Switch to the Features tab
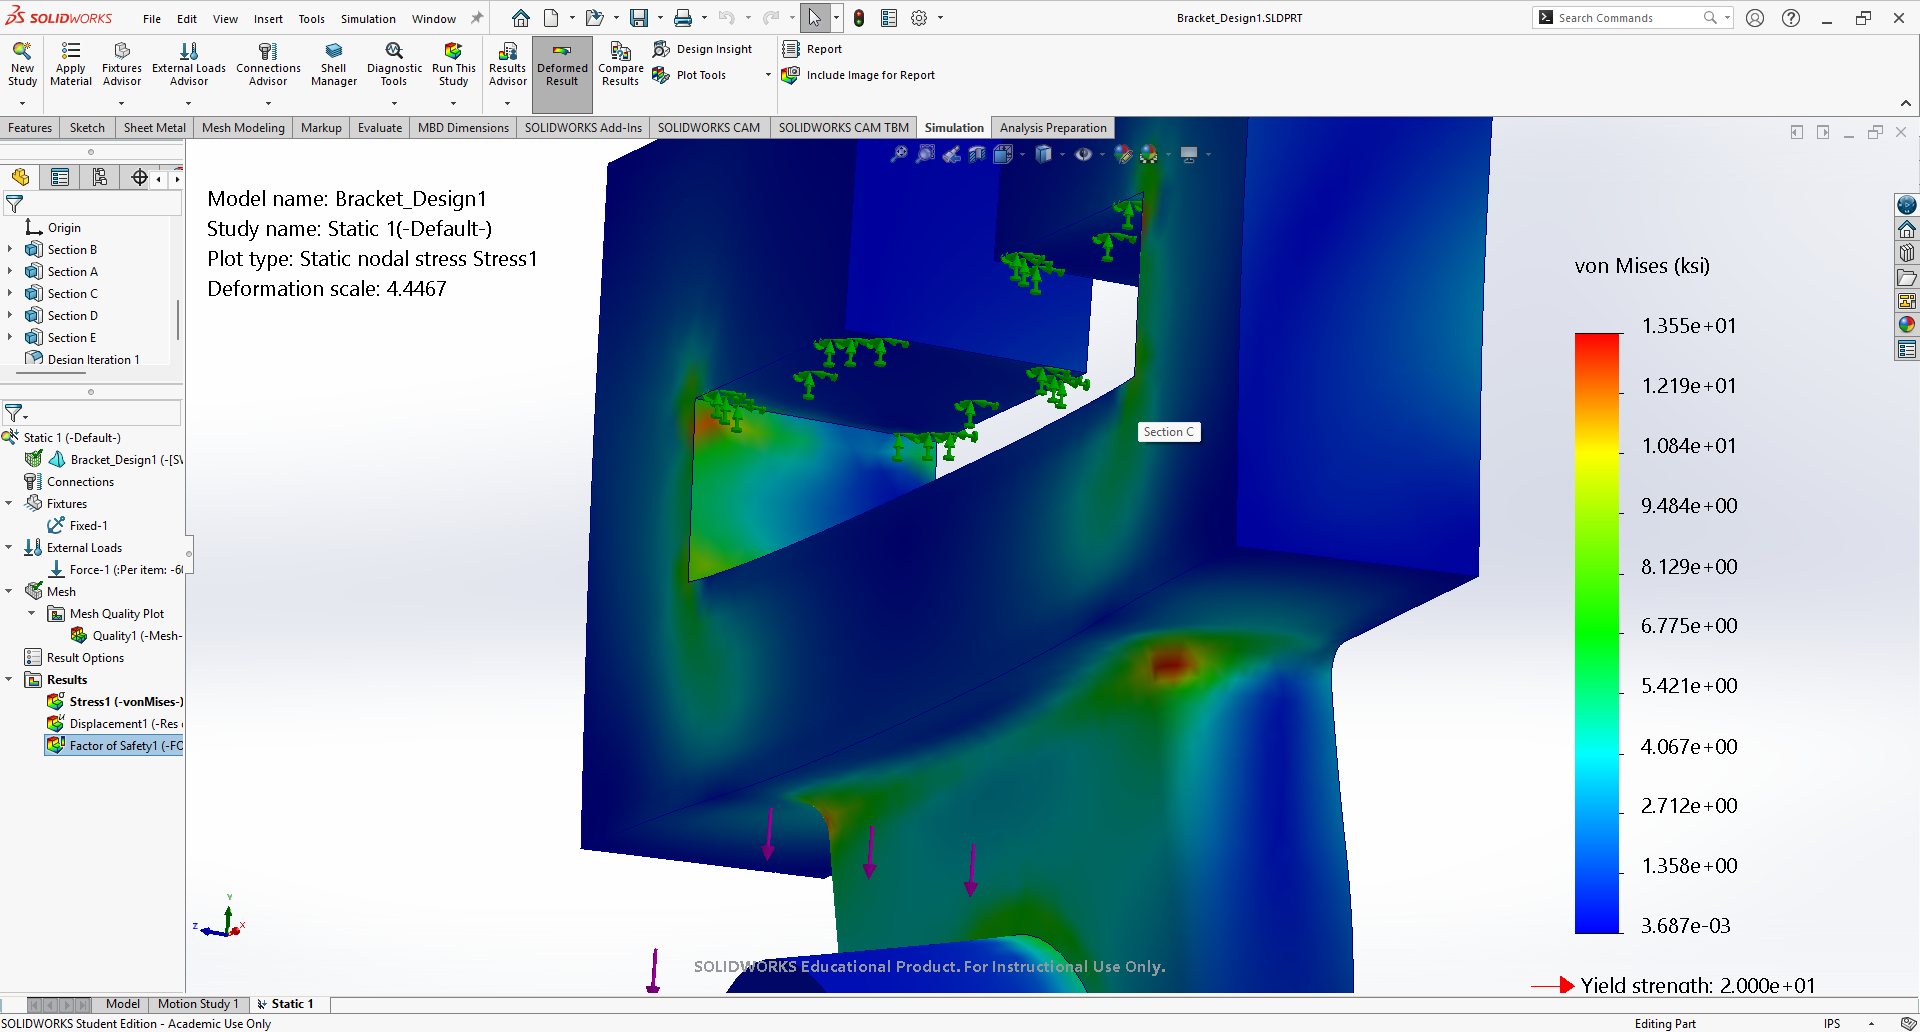 coord(30,128)
